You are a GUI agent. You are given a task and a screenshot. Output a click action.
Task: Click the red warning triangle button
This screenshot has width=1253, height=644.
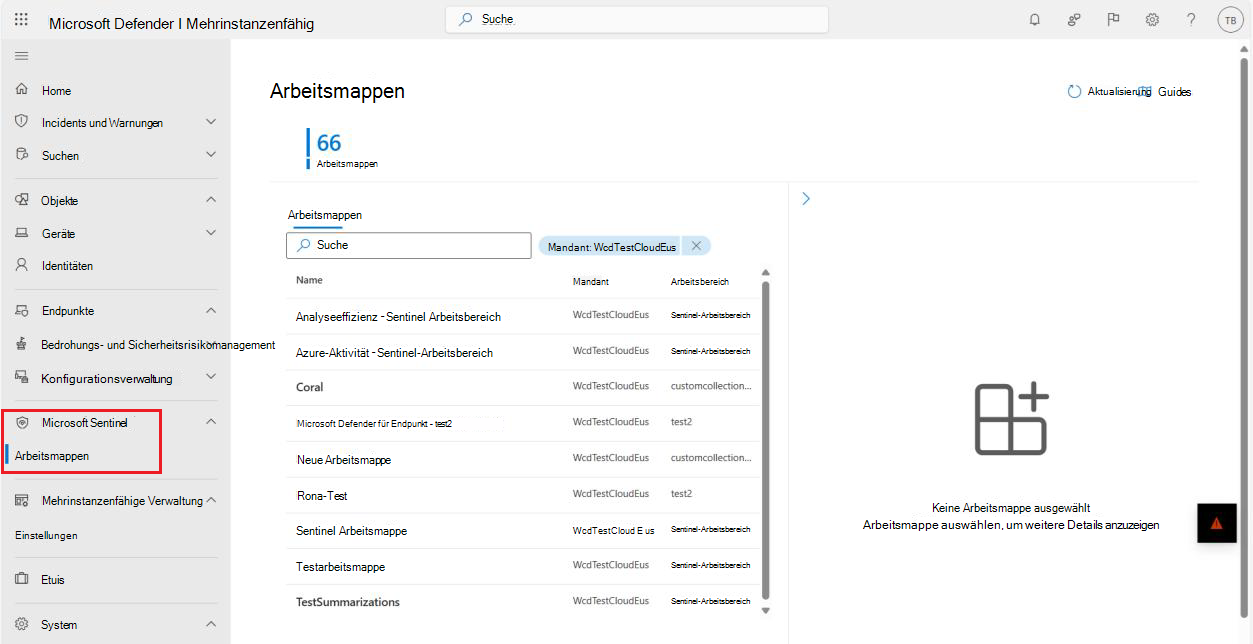click(x=1216, y=523)
